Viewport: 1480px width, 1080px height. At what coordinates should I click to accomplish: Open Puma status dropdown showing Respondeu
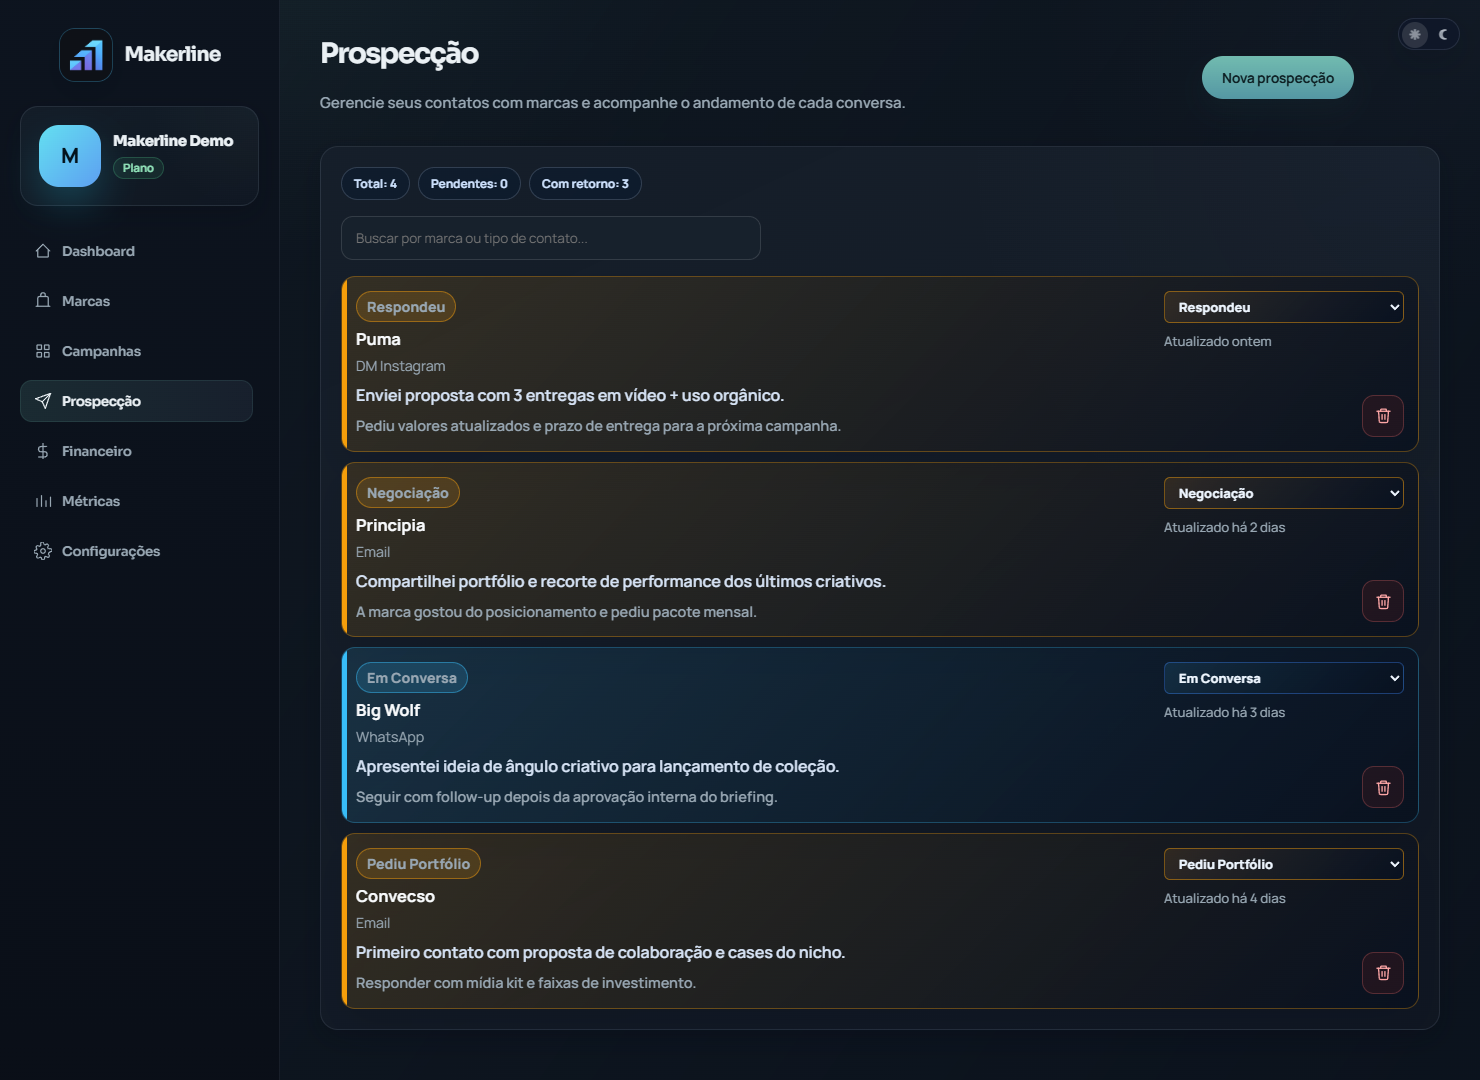(x=1284, y=307)
